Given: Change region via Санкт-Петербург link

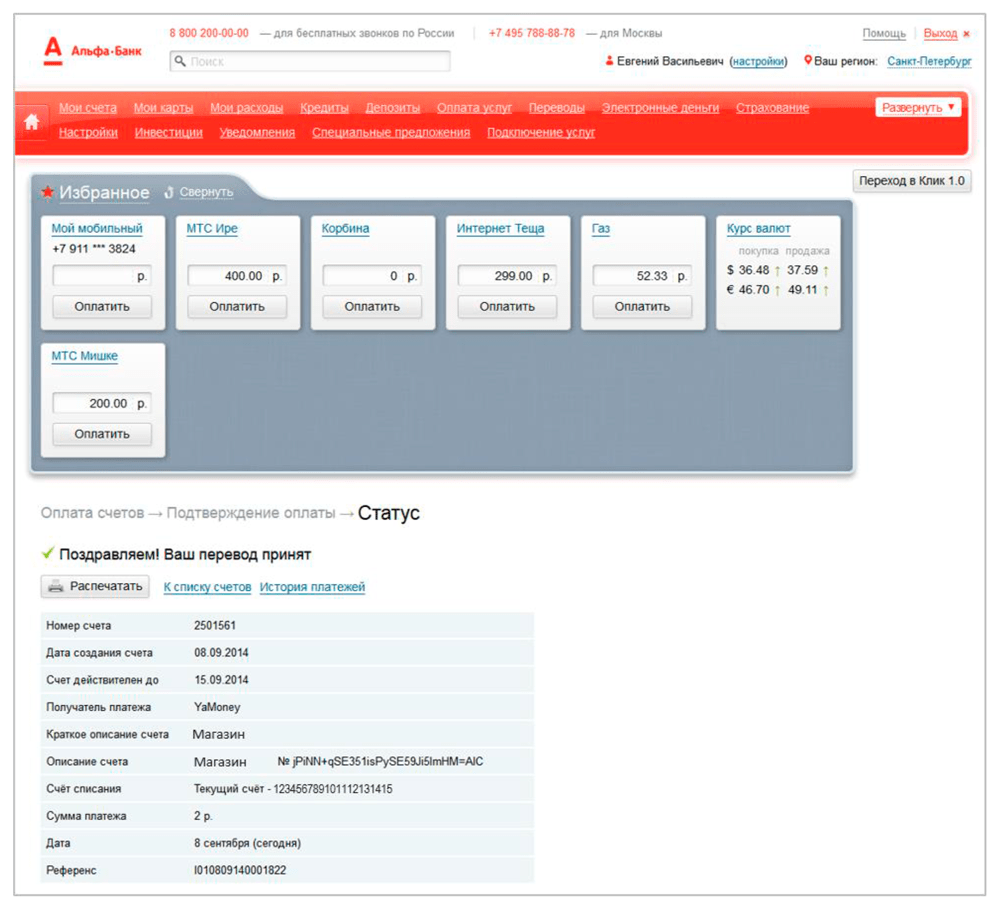Looking at the screenshot, I should (x=929, y=61).
